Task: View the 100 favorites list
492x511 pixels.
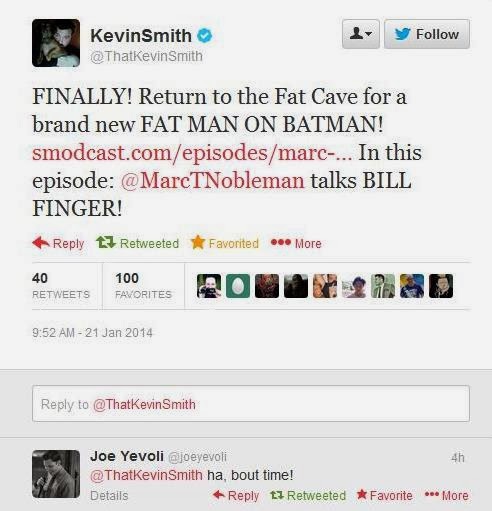Action: tap(143, 286)
